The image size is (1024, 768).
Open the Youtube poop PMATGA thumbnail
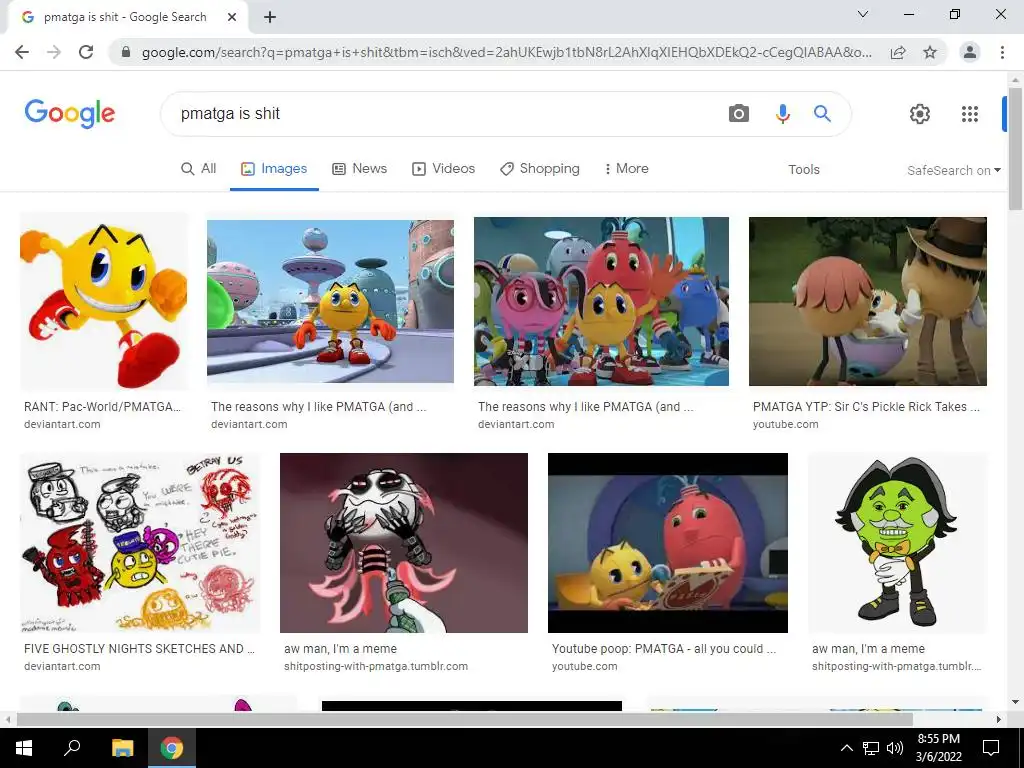[x=667, y=543]
